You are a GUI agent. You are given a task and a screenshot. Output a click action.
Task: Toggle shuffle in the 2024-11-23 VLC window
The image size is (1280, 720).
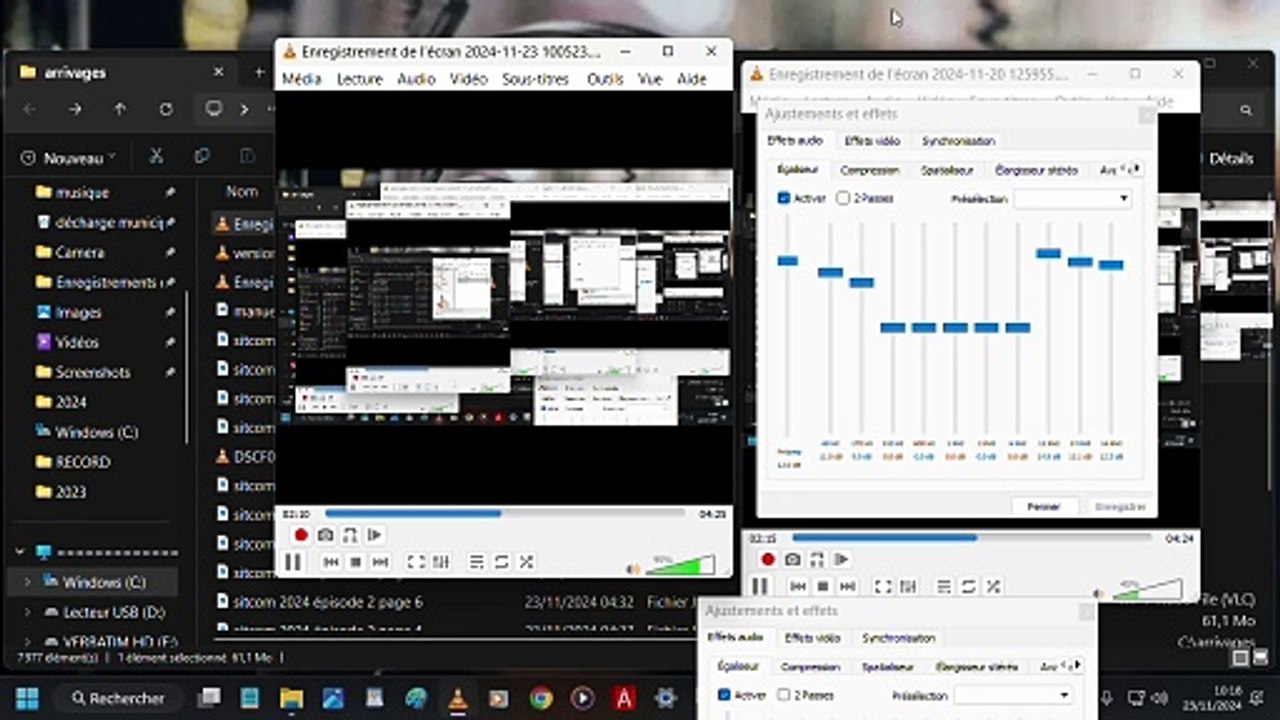point(526,562)
